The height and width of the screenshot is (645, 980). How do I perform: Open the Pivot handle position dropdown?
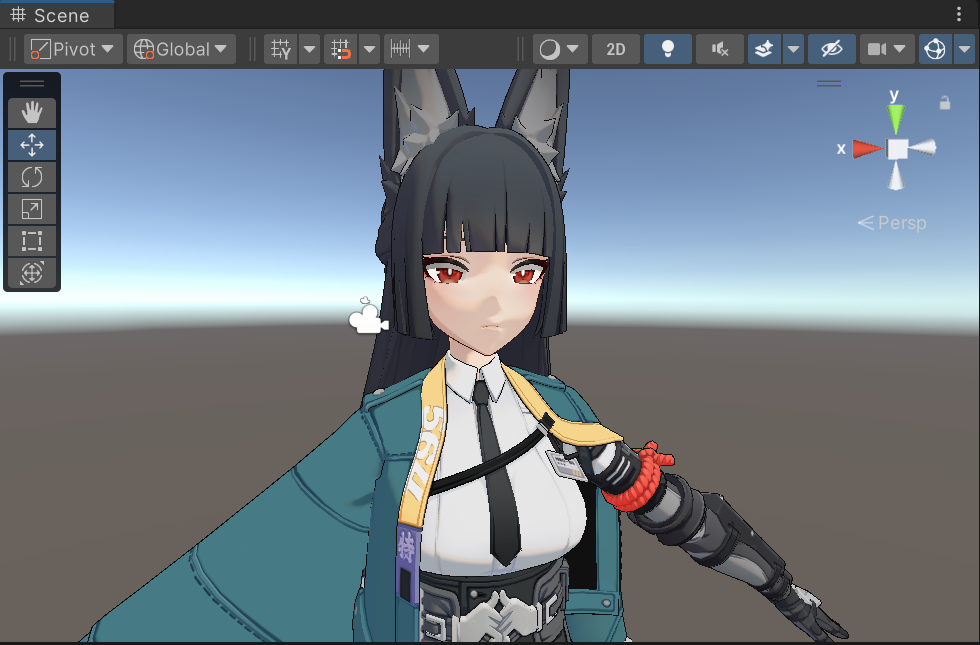(x=73, y=49)
